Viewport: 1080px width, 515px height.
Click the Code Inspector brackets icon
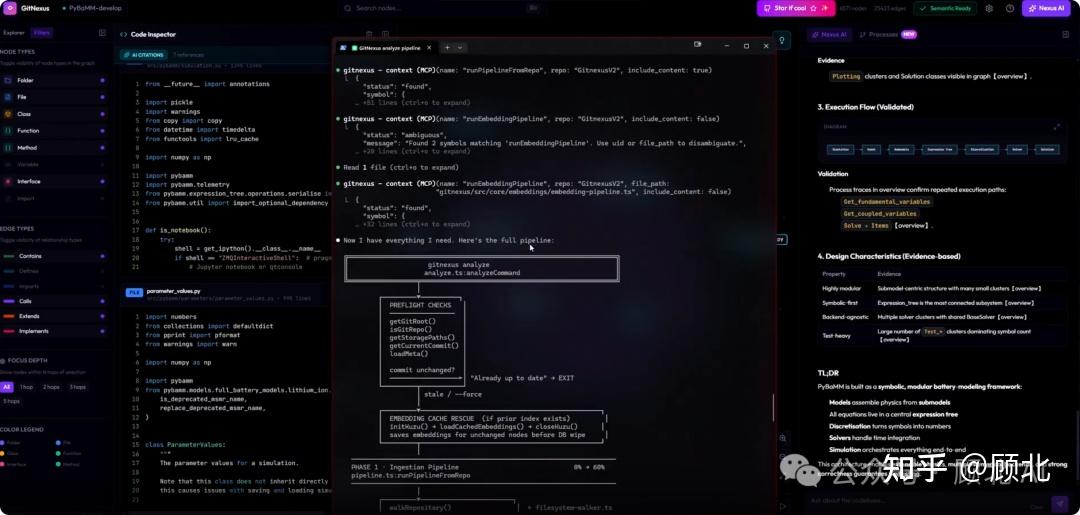[x=123, y=34]
